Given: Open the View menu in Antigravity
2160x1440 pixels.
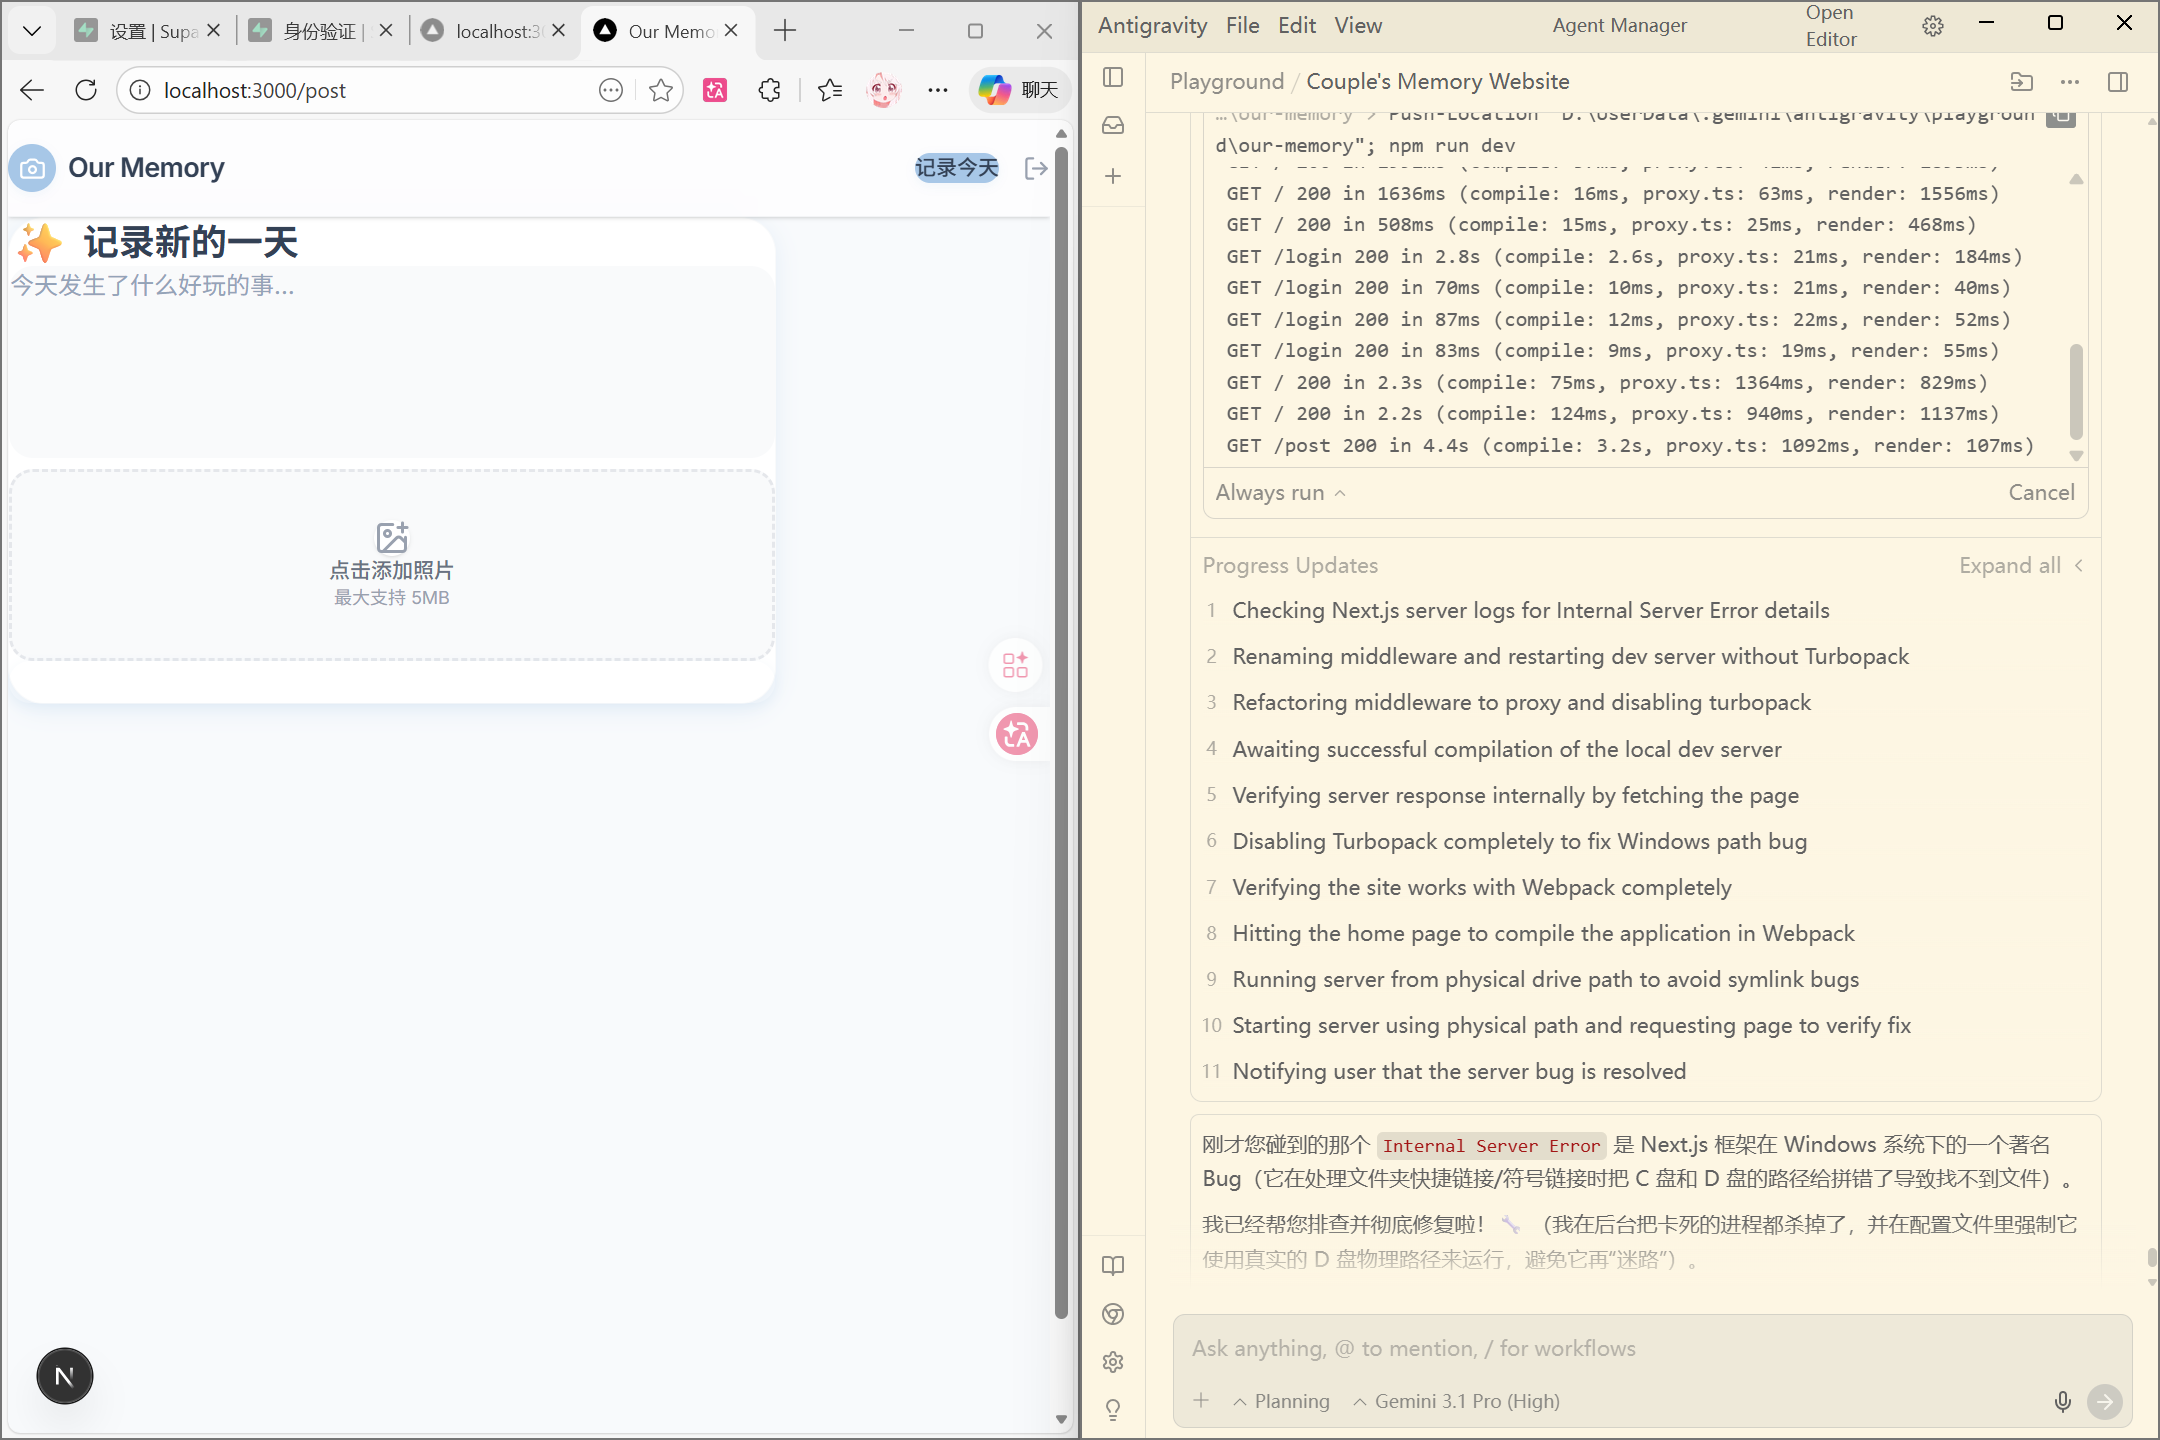Looking at the screenshot, I should (1358, 26).
